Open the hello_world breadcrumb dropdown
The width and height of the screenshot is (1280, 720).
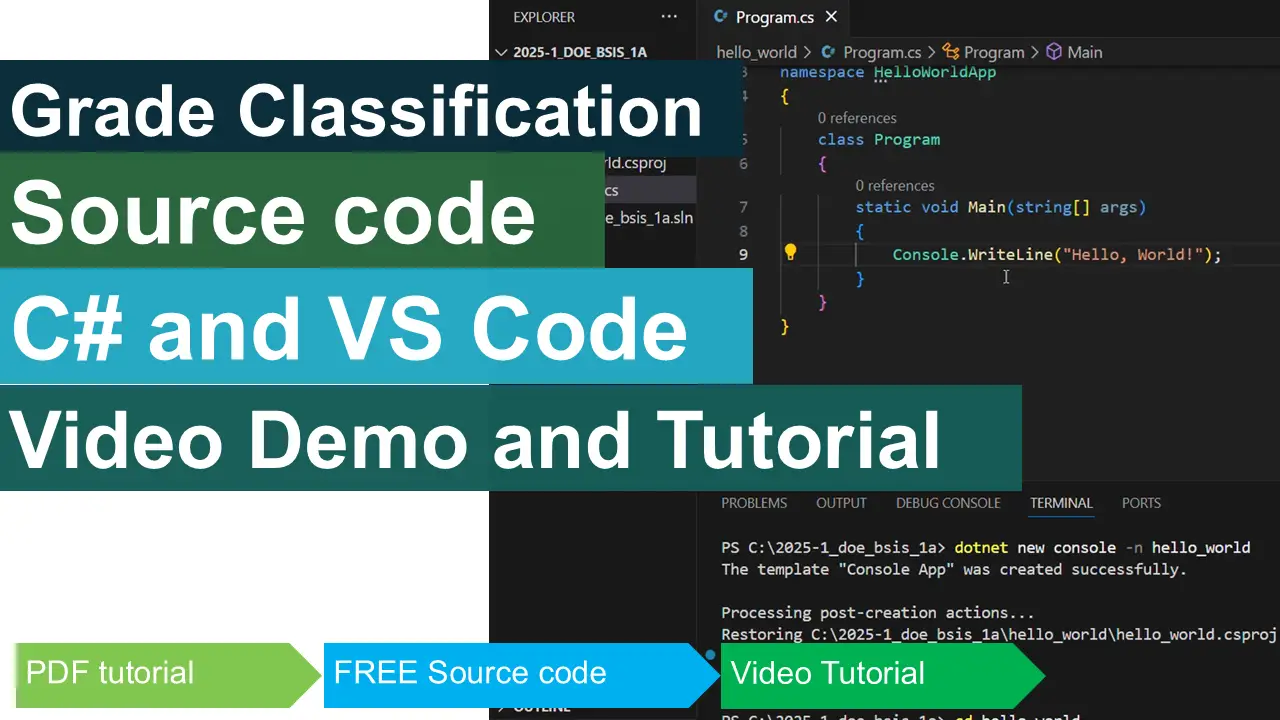tap(757, 52)
